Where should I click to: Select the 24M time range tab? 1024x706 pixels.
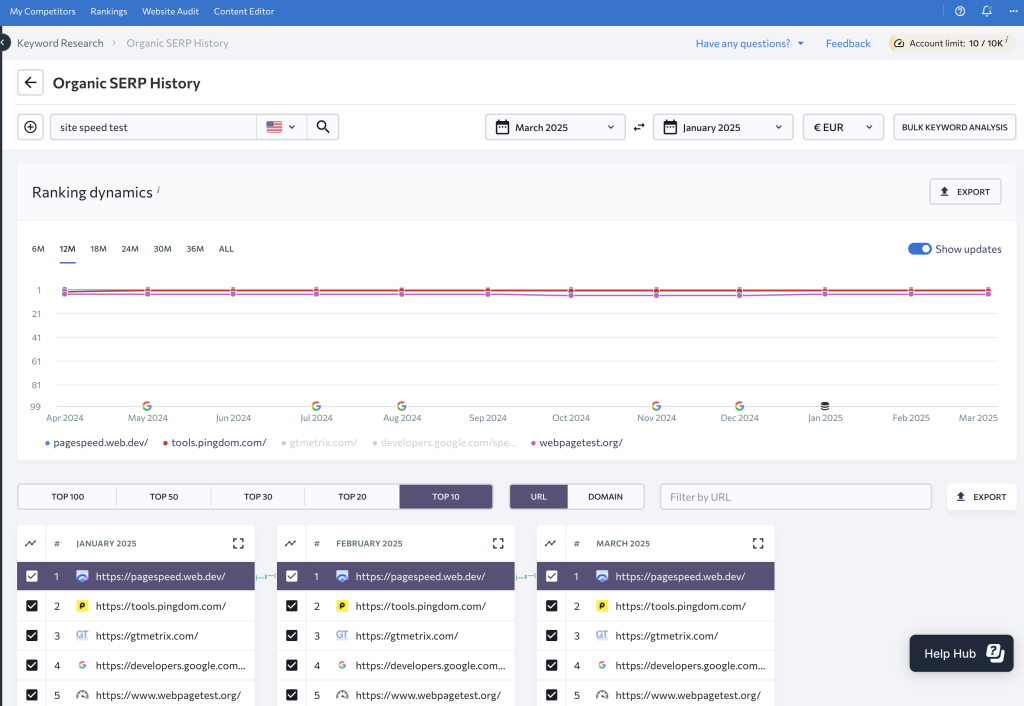(130, 249)
